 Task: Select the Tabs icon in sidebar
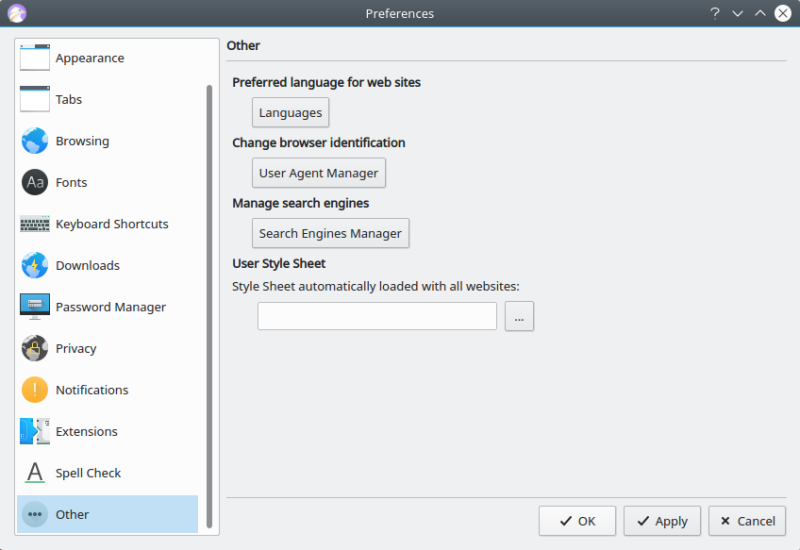pos(35,99)
